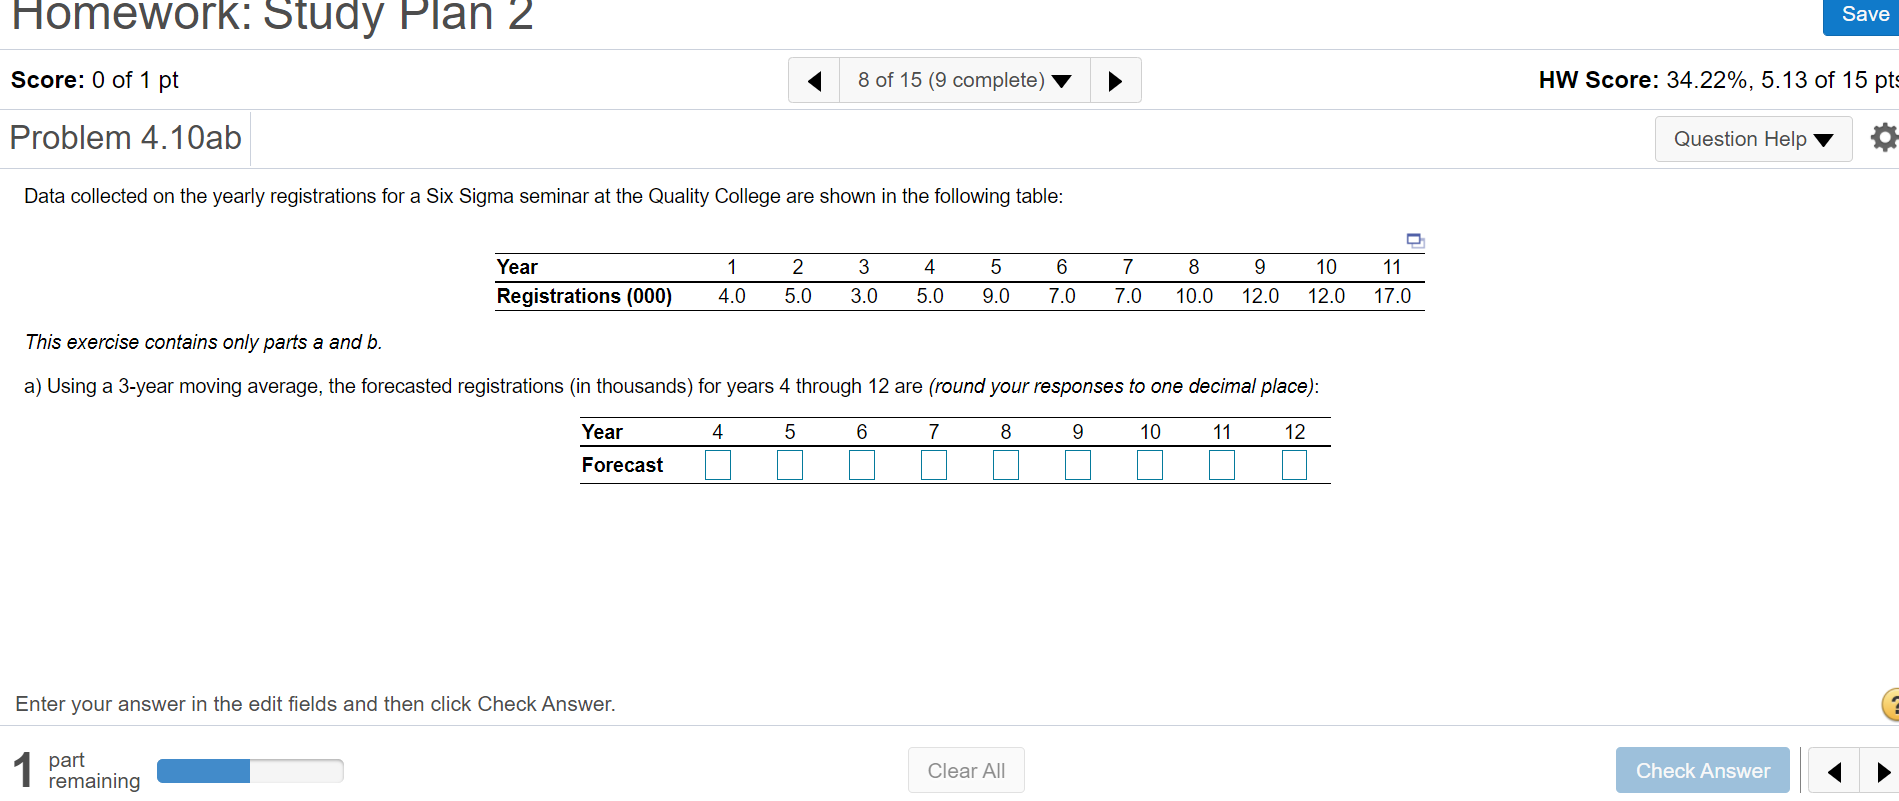The image size is (1899, 801).
Task: Click the part remaining progress bar
Action: [x=250, y=771]
